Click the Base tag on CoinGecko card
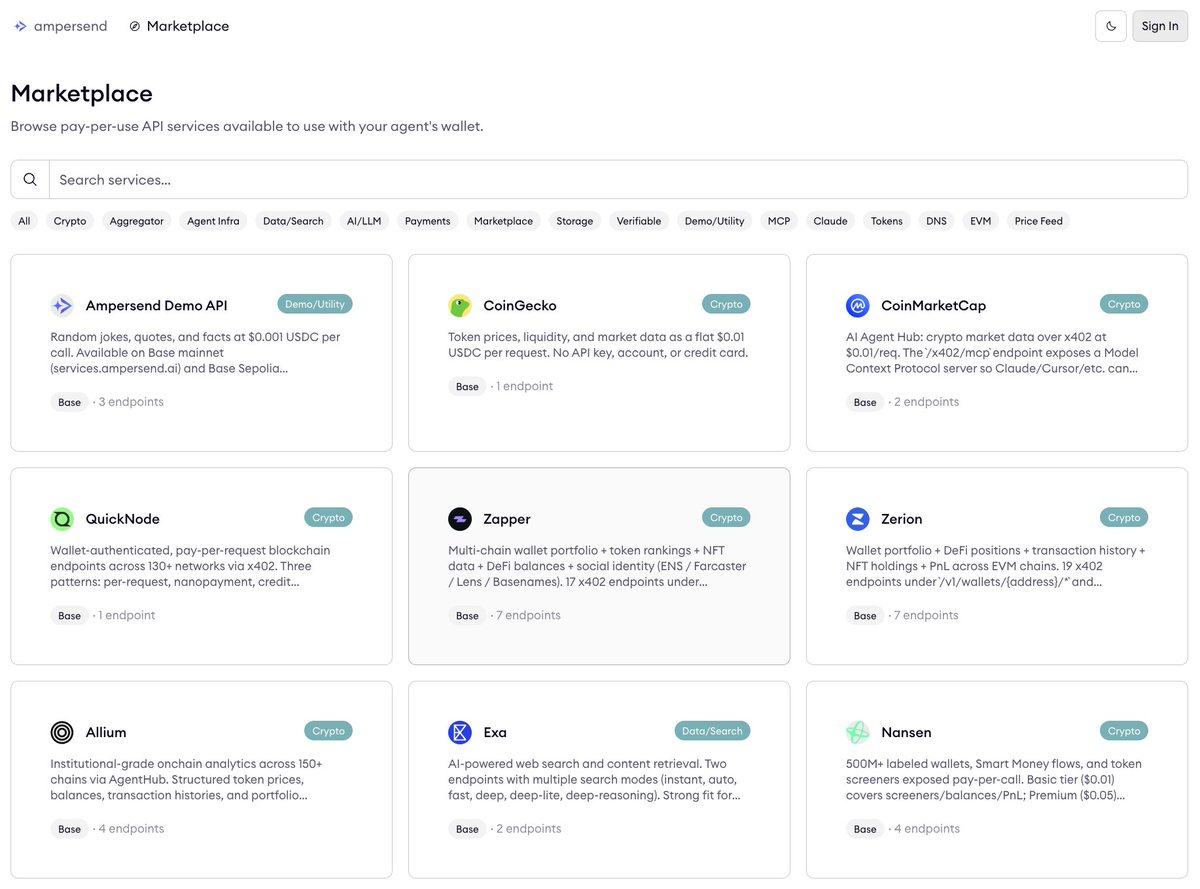Screen dimensions: 1200x889 468,387
